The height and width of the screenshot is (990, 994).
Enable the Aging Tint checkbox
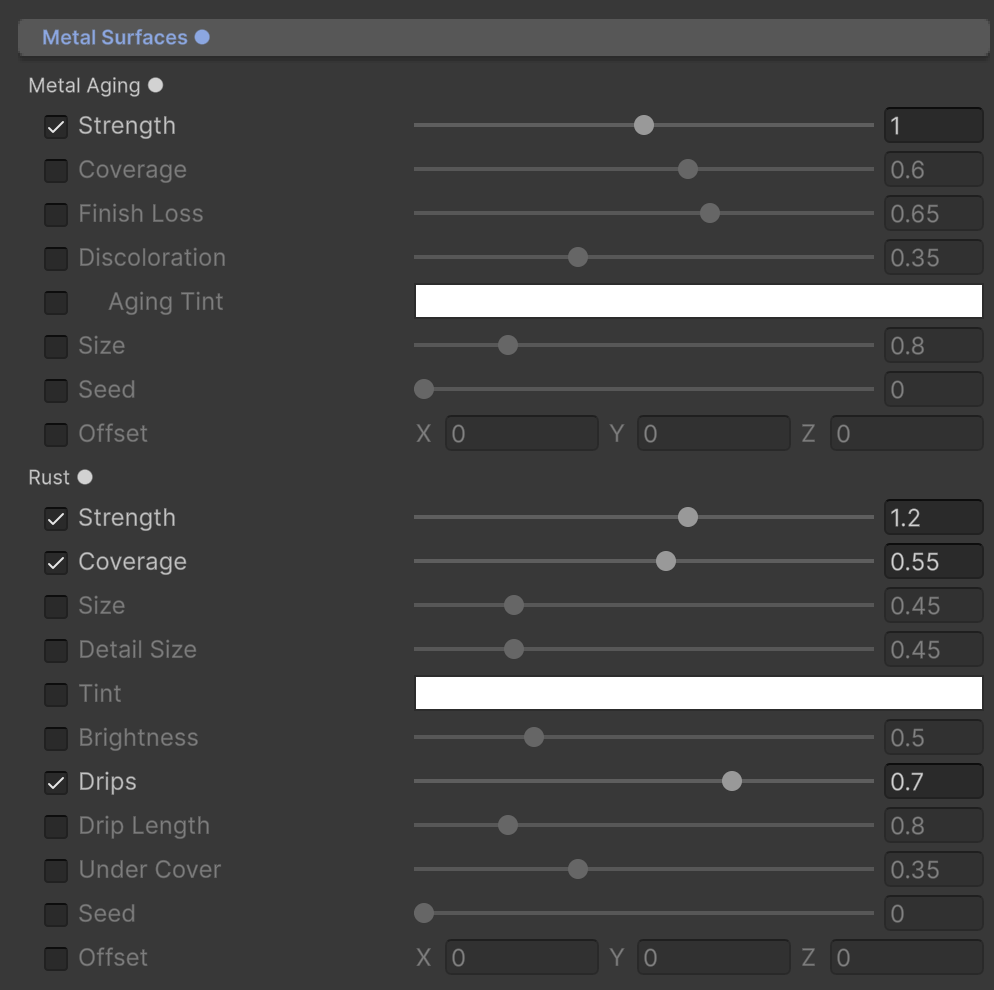56,302
